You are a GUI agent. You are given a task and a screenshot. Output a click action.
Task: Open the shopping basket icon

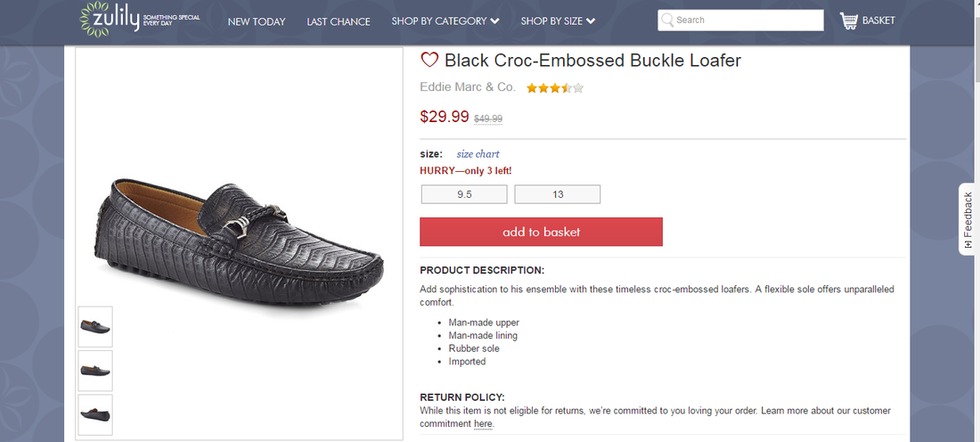pos(850,20)
